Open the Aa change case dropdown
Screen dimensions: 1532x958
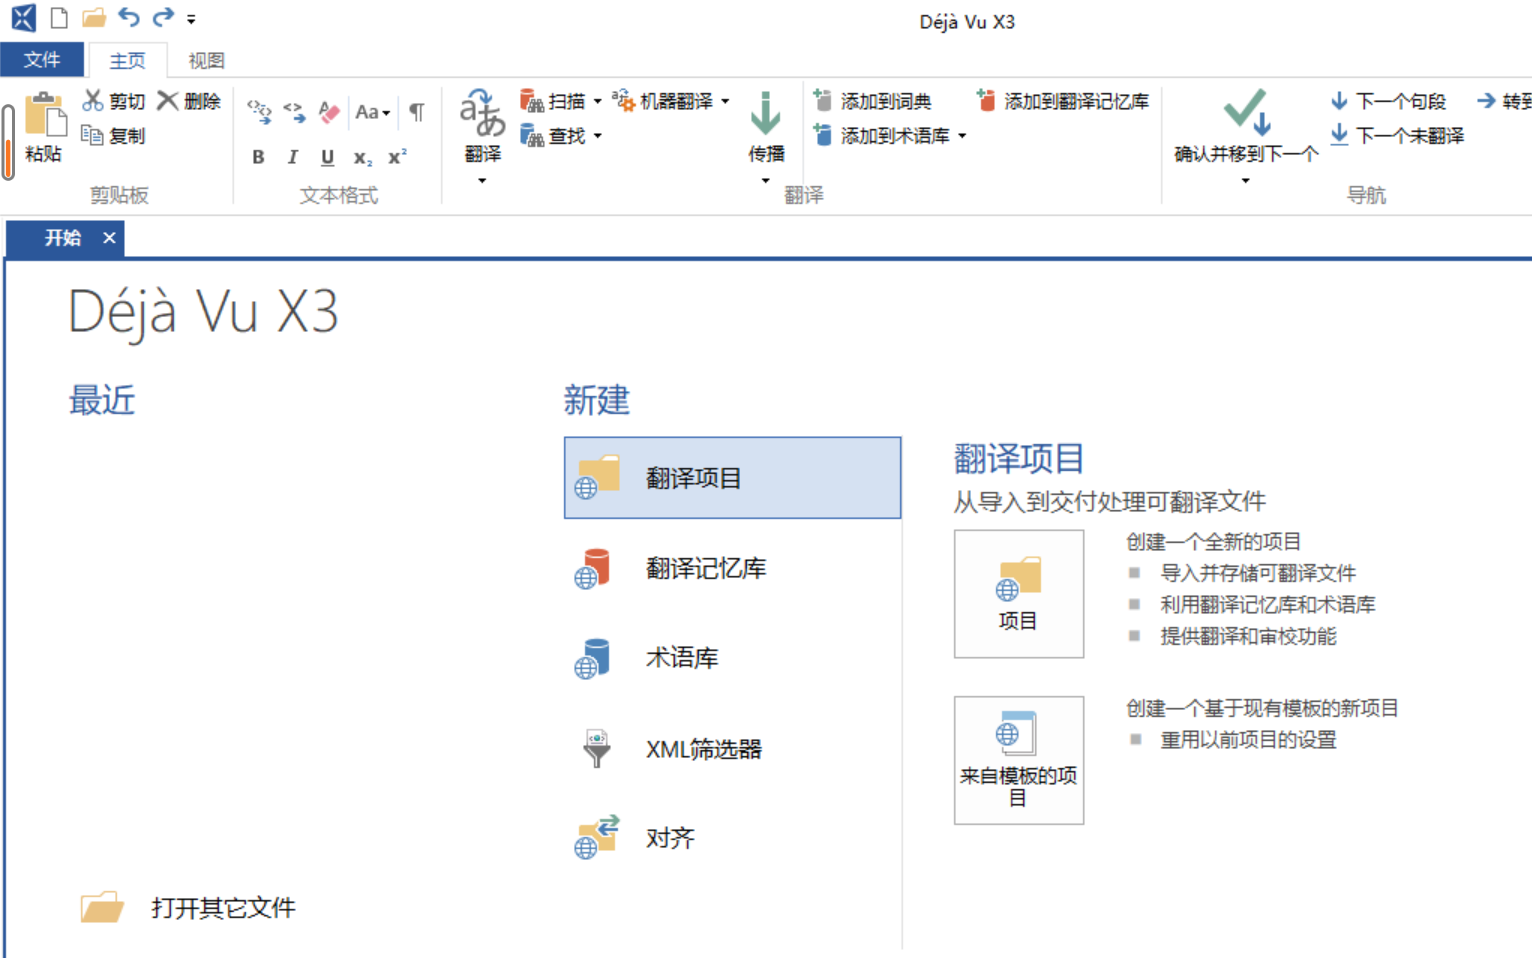pyautogui.click(x=372, y=112)
